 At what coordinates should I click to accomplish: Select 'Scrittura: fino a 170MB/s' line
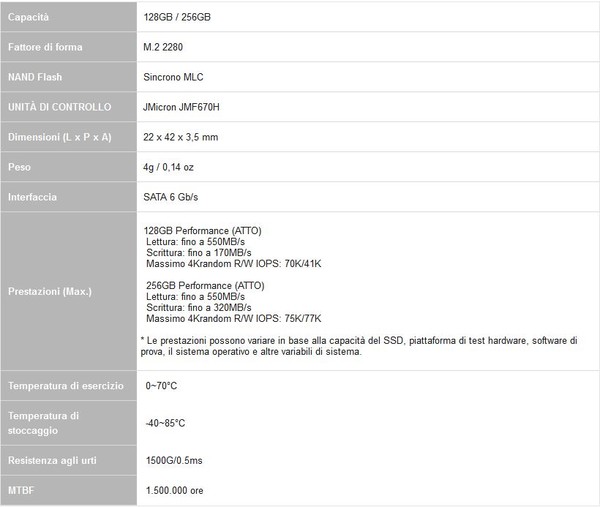point(199,253)
